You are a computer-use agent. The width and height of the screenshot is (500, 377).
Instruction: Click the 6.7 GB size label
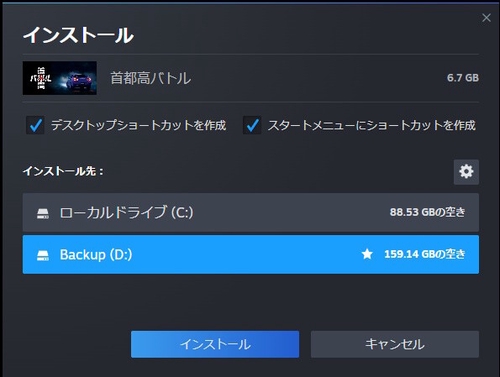463,78
